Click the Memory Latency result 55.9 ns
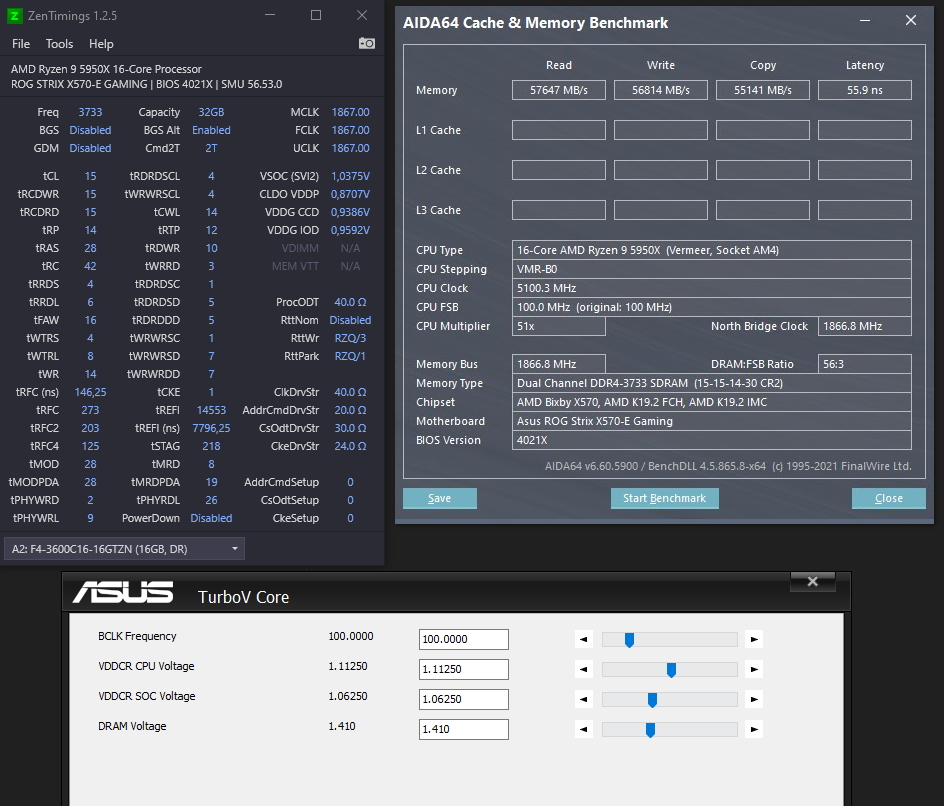The height and width of the screenshot is (806, 944). point(865,90)
